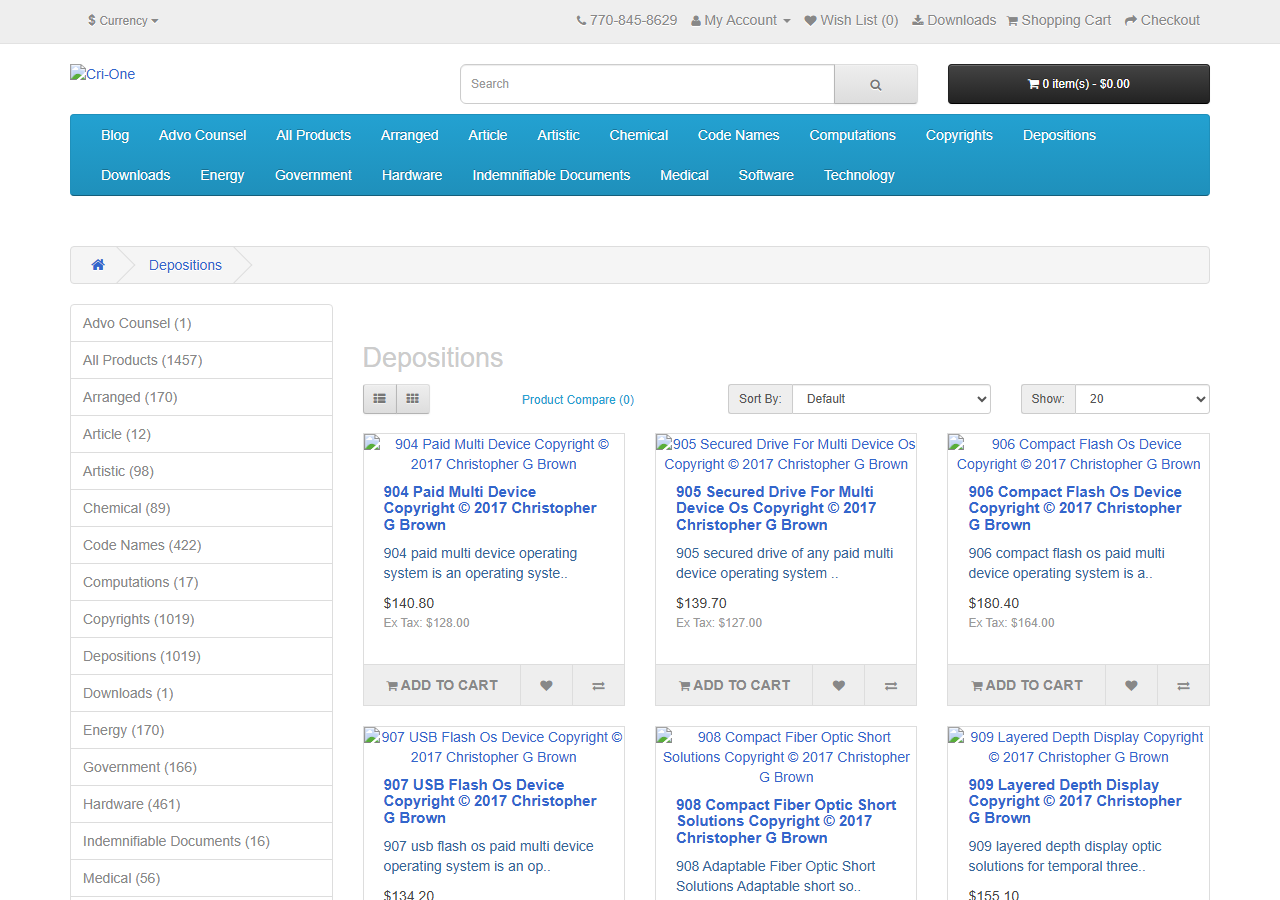
Task: Open the Sort By select box
Action: [891, 399]
